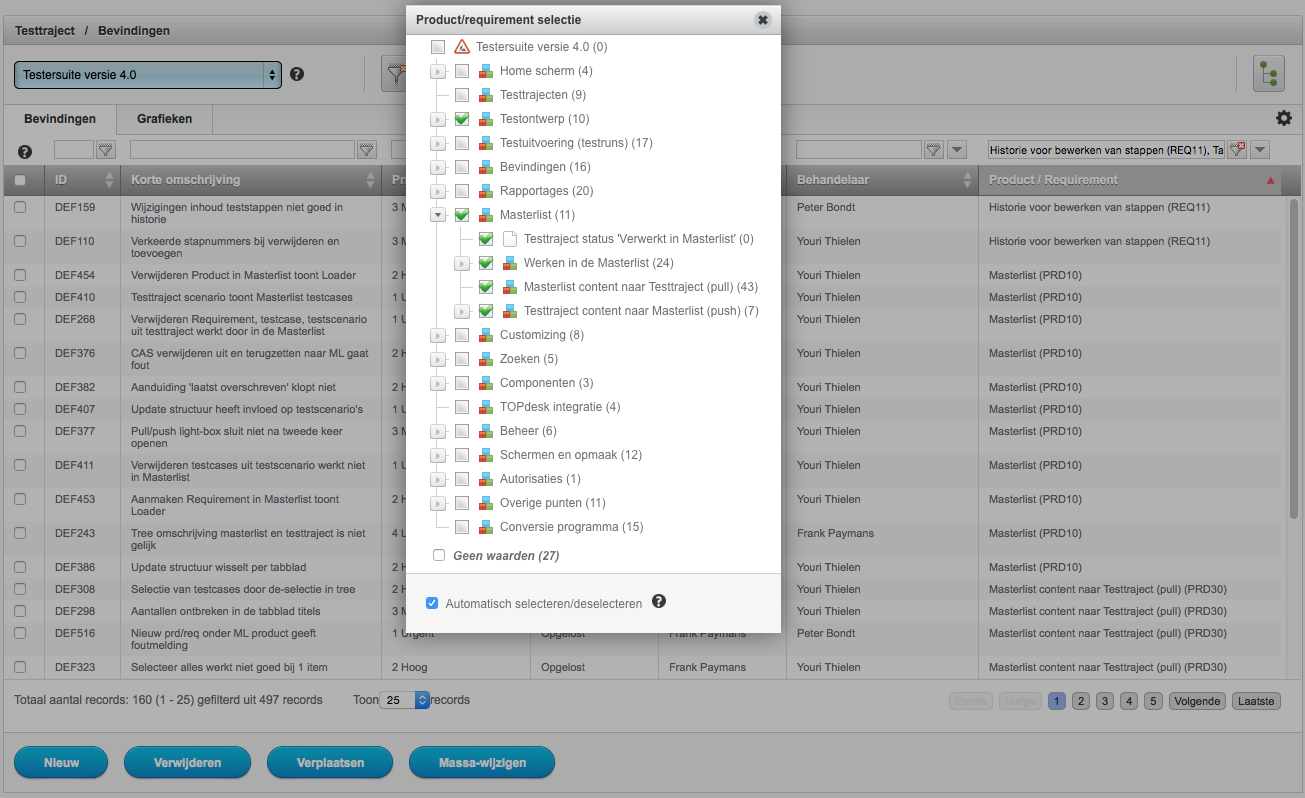Clear the Product / Requirement filter icon
1305x798 pixels.
(x=1237, y=150)
